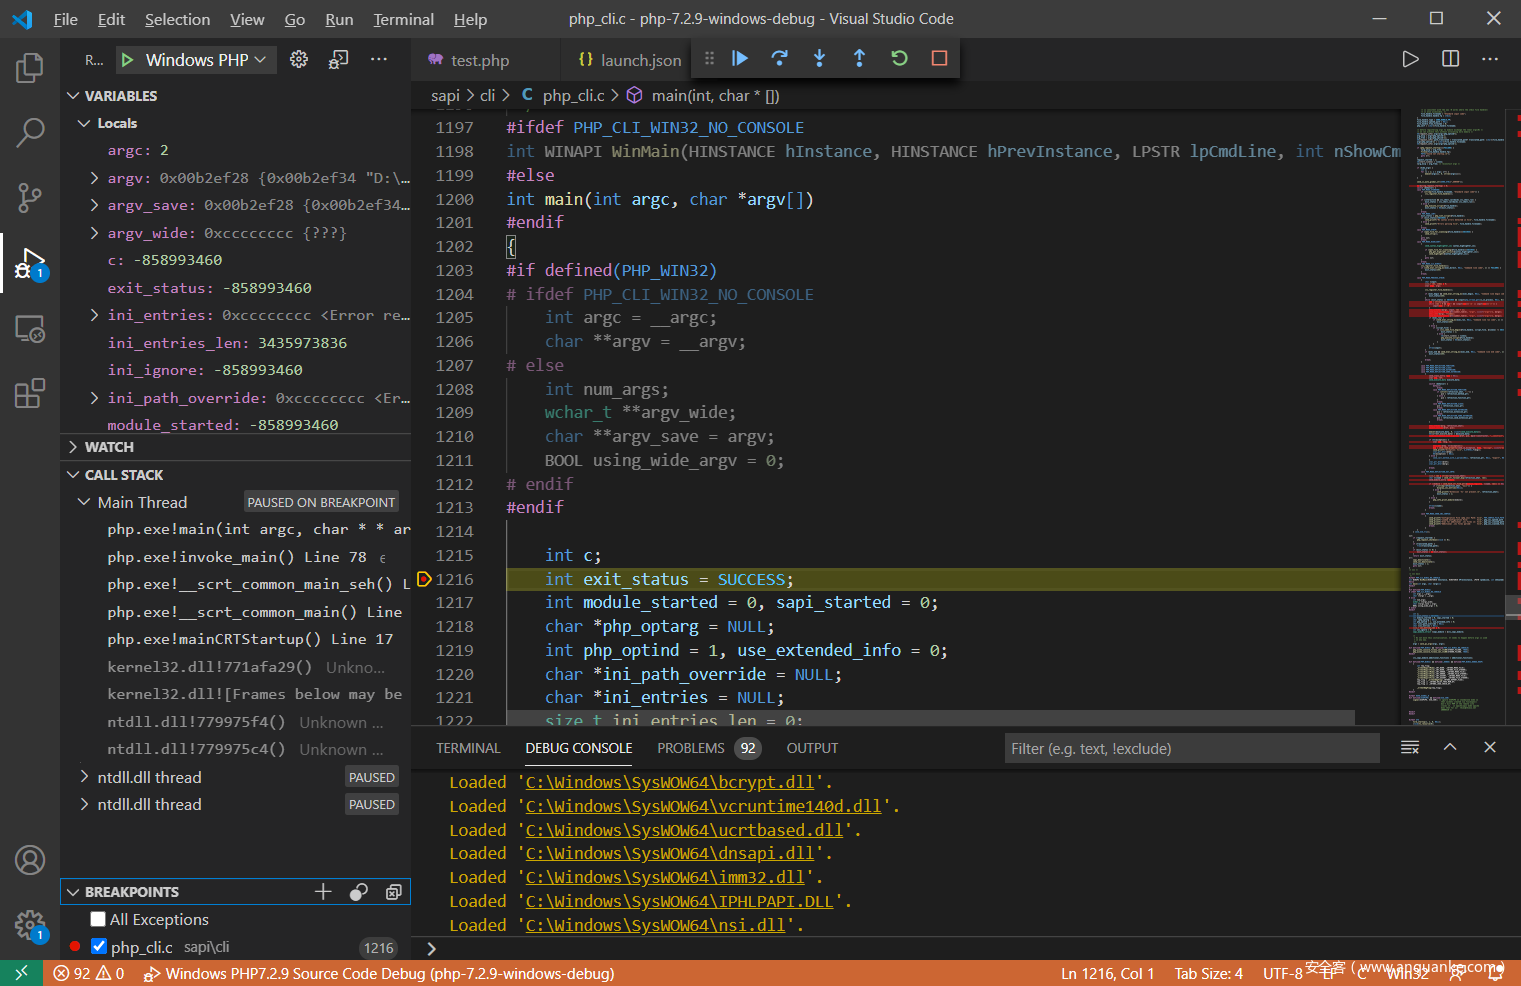The width and height of the screenshot is (1521, 986).
Task: Uncheck the php_cli.c breakpoint checkbox
Action: 99,946
